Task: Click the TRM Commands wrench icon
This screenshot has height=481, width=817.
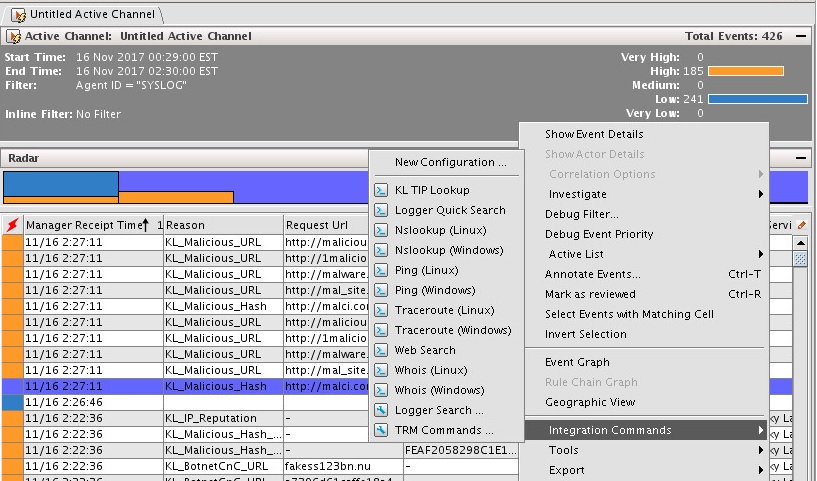Action: click(x=381, y=430)
